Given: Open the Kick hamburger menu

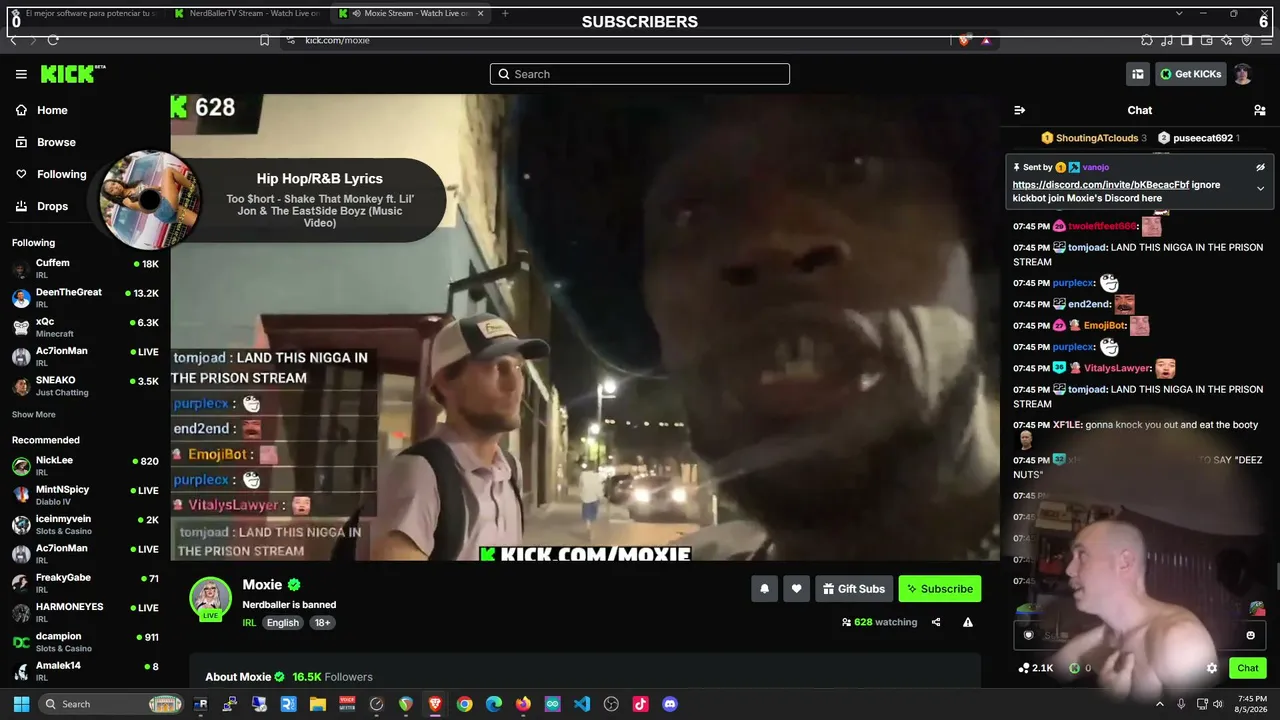Looking at the screenshot, I should (x=21, y=74).
